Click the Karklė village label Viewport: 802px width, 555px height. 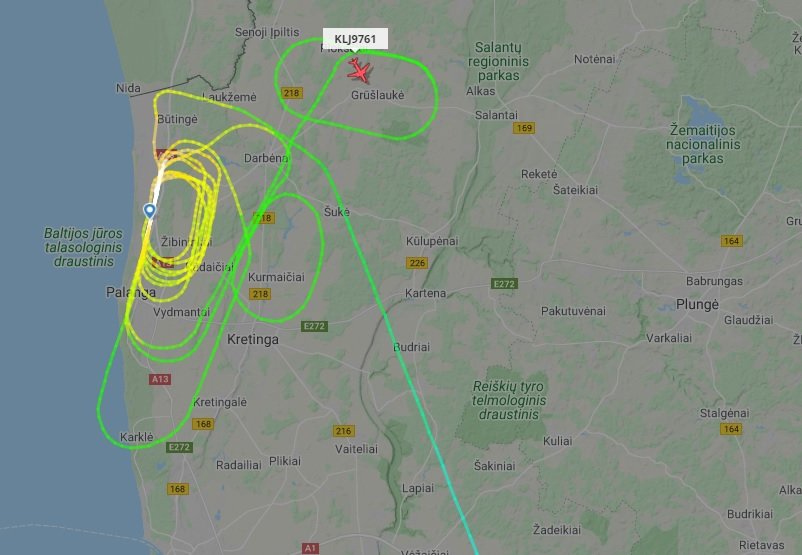point(137,437)
